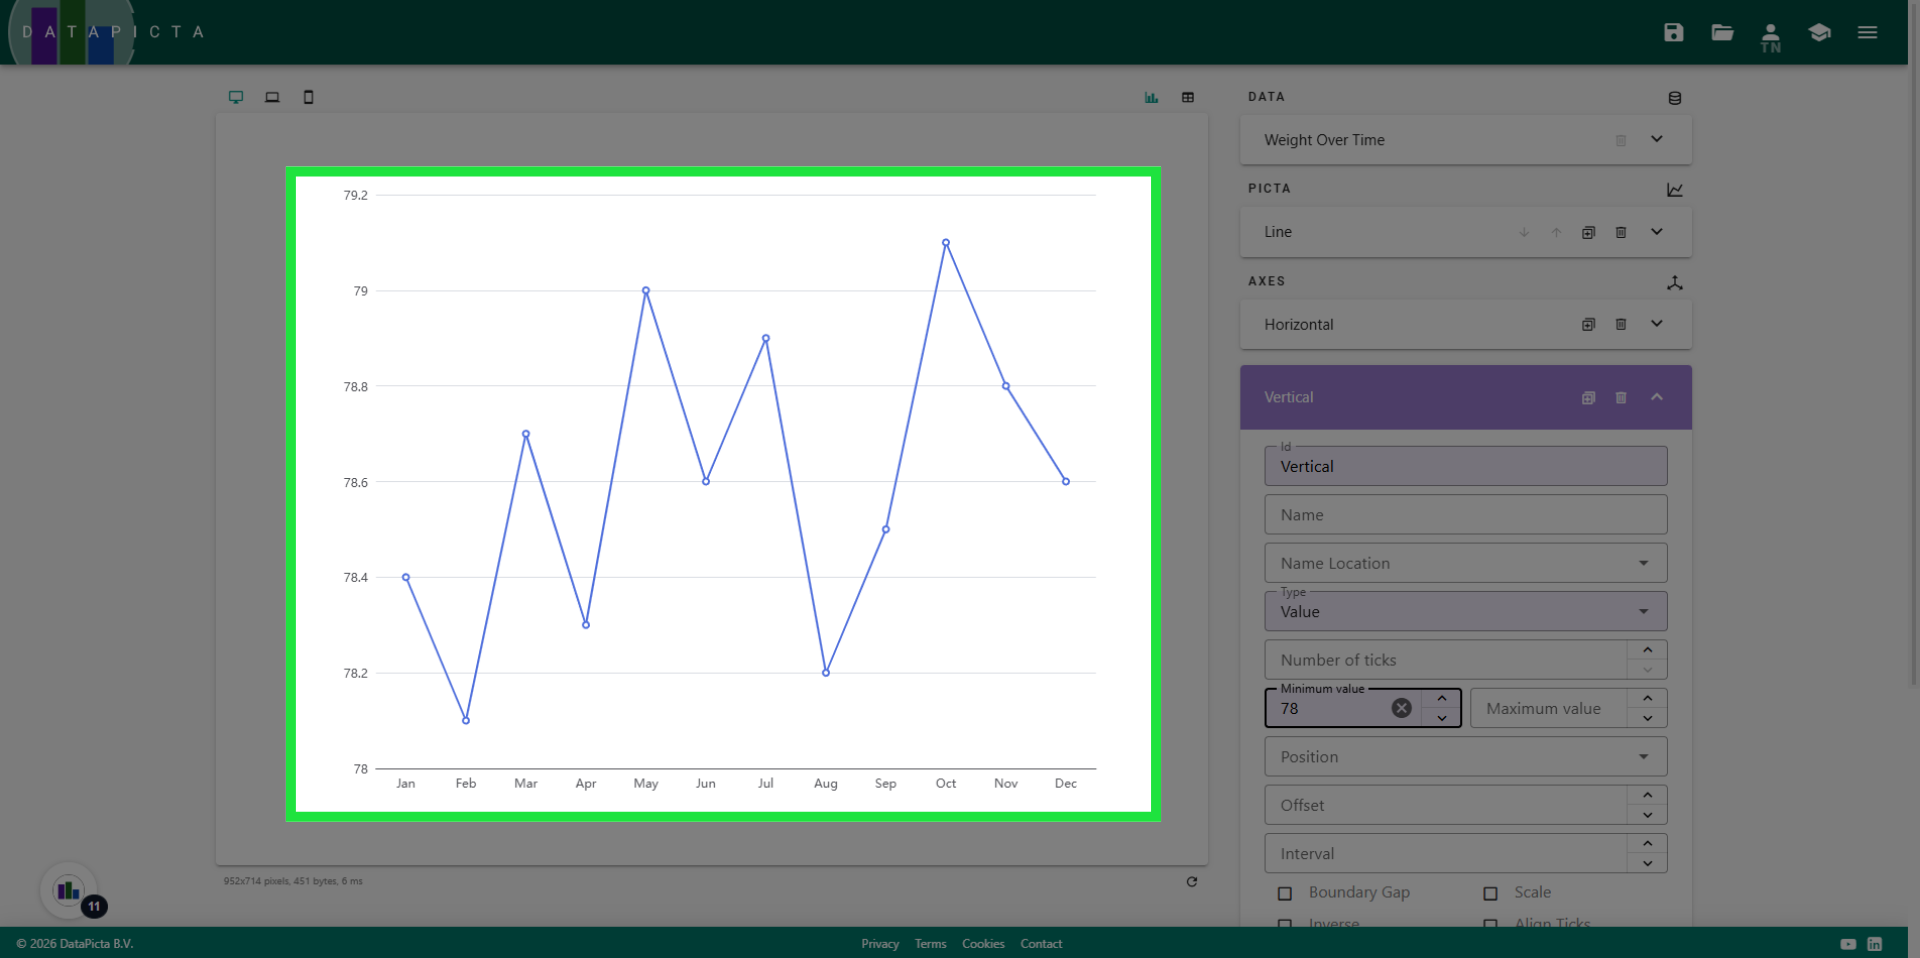Open the Position dropdown
Viewport: 1920px width, 958px height.
pyautogui.click(x=1465, y=757)
